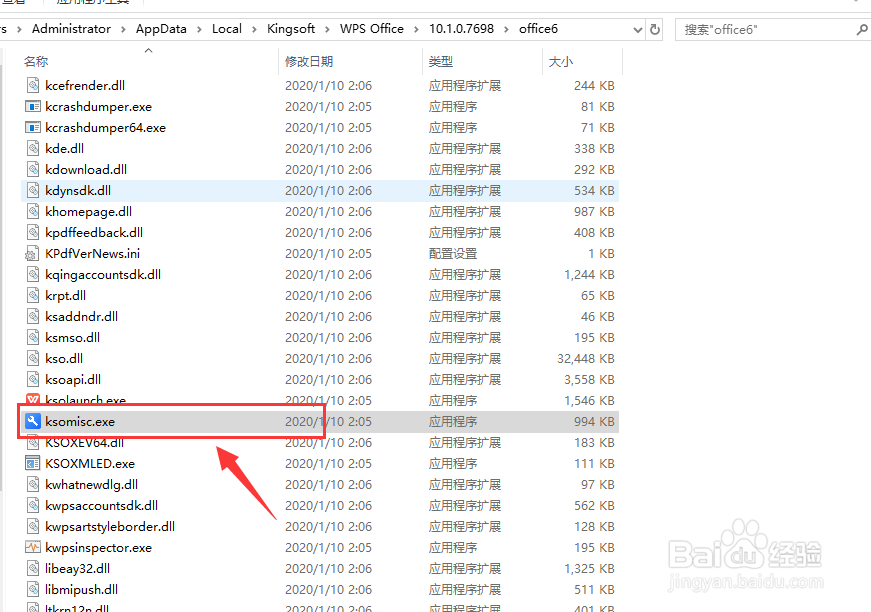The image size is (871, 612).
Task: Click 配置设置 type of KPdfVerNews.ini
Action: 453,254
